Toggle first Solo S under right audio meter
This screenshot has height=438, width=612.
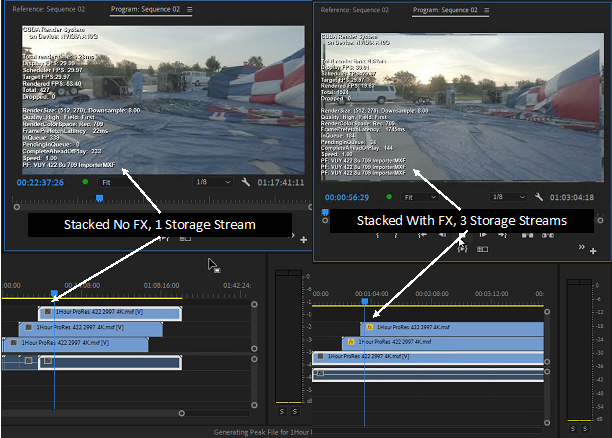pos(573,428)
